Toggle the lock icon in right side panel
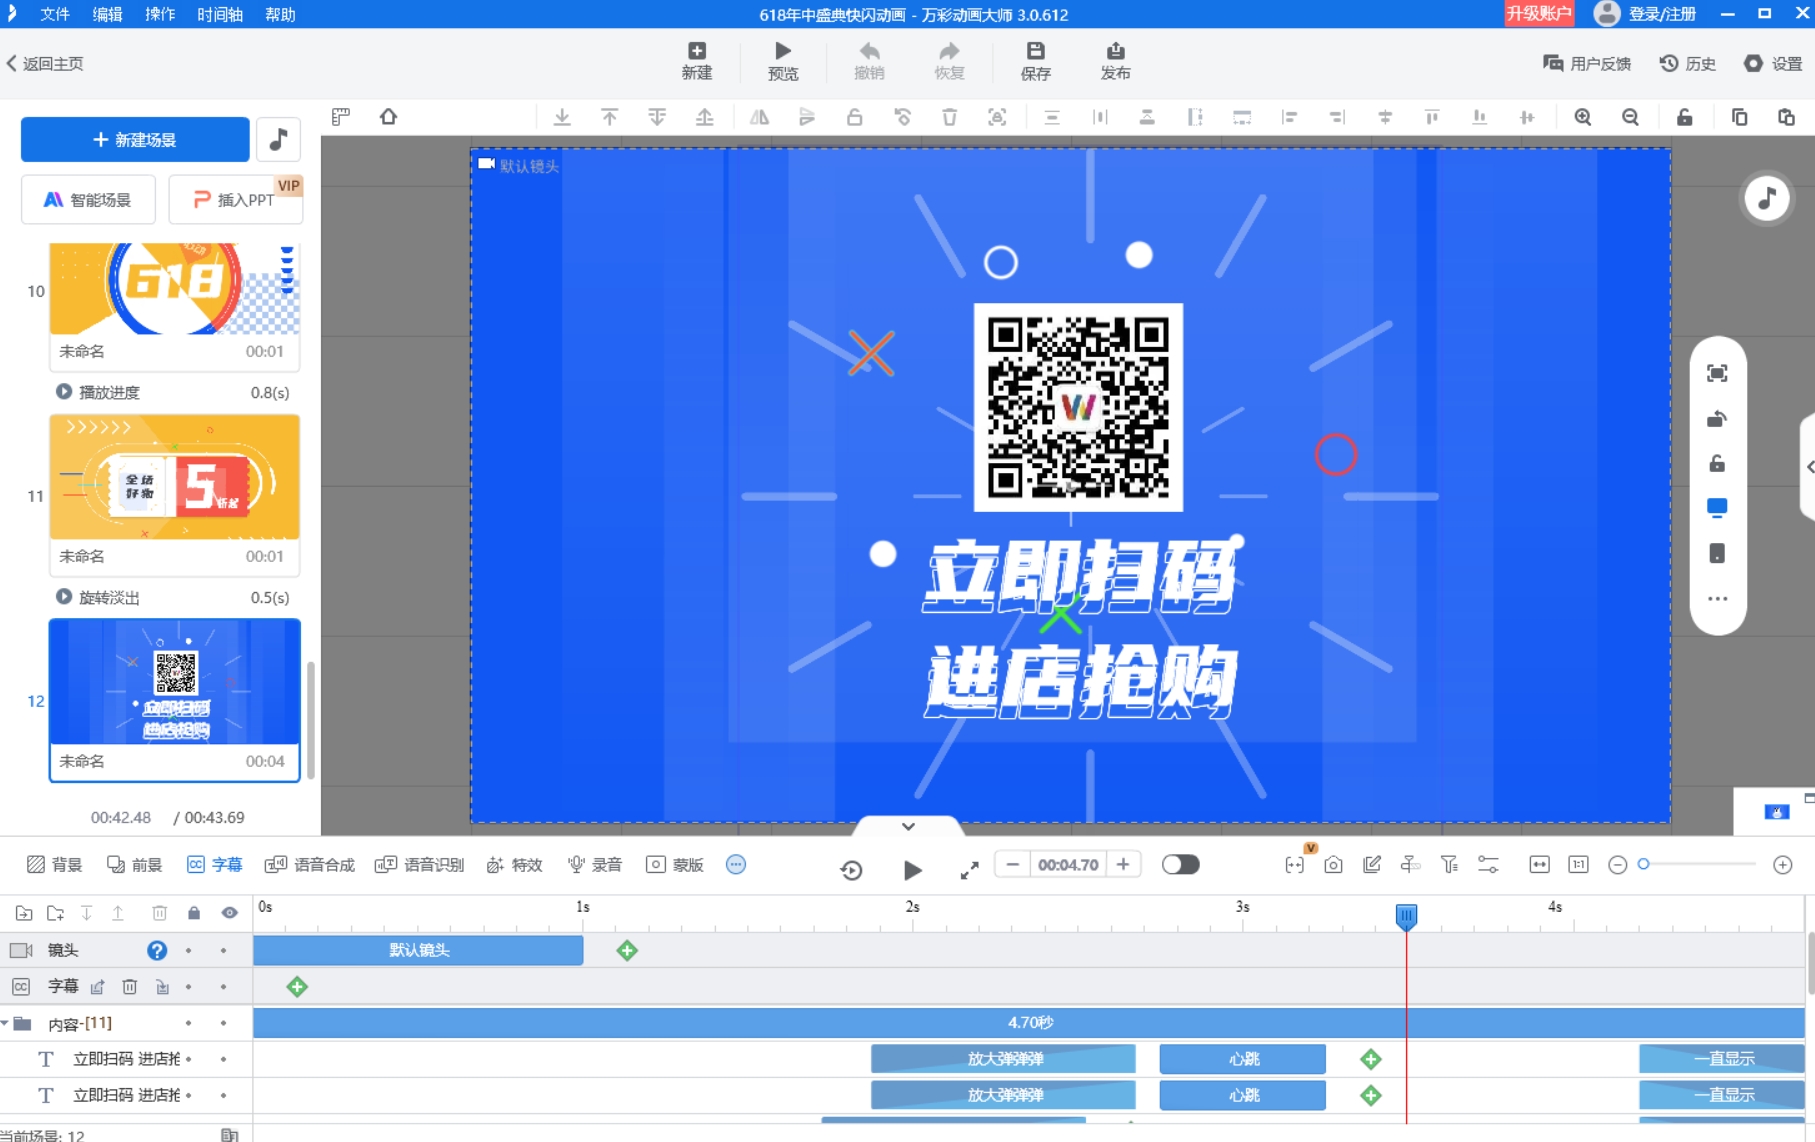The height and width of the screenshot is (1142, 1815). click(1717, 463)
